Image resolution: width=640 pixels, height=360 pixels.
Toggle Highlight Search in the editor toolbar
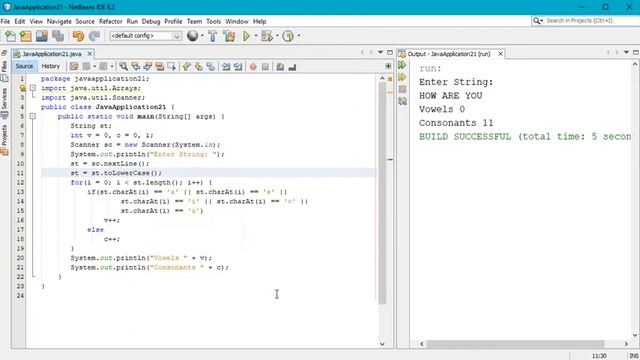160,67
